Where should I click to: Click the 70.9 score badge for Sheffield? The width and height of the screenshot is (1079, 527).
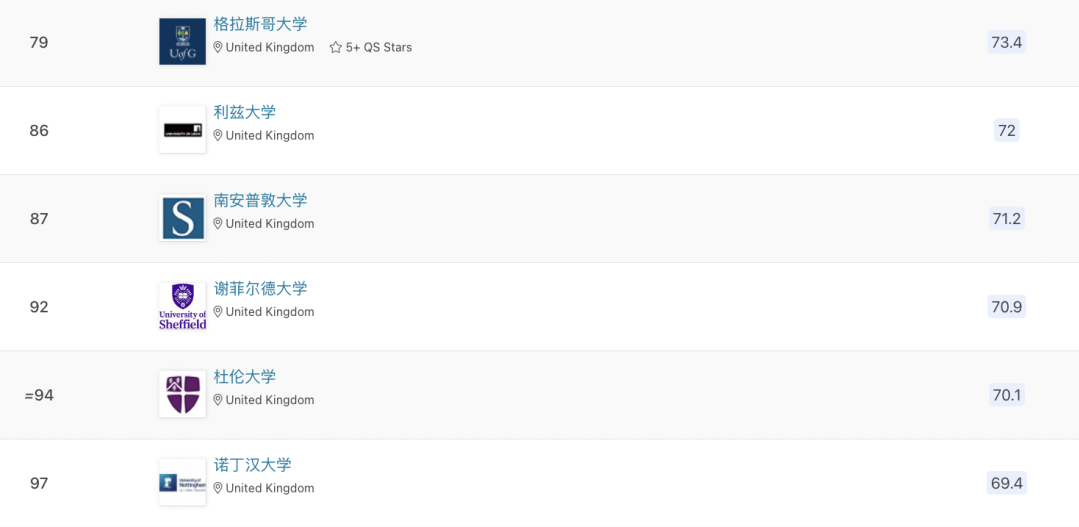[1006, 306]
